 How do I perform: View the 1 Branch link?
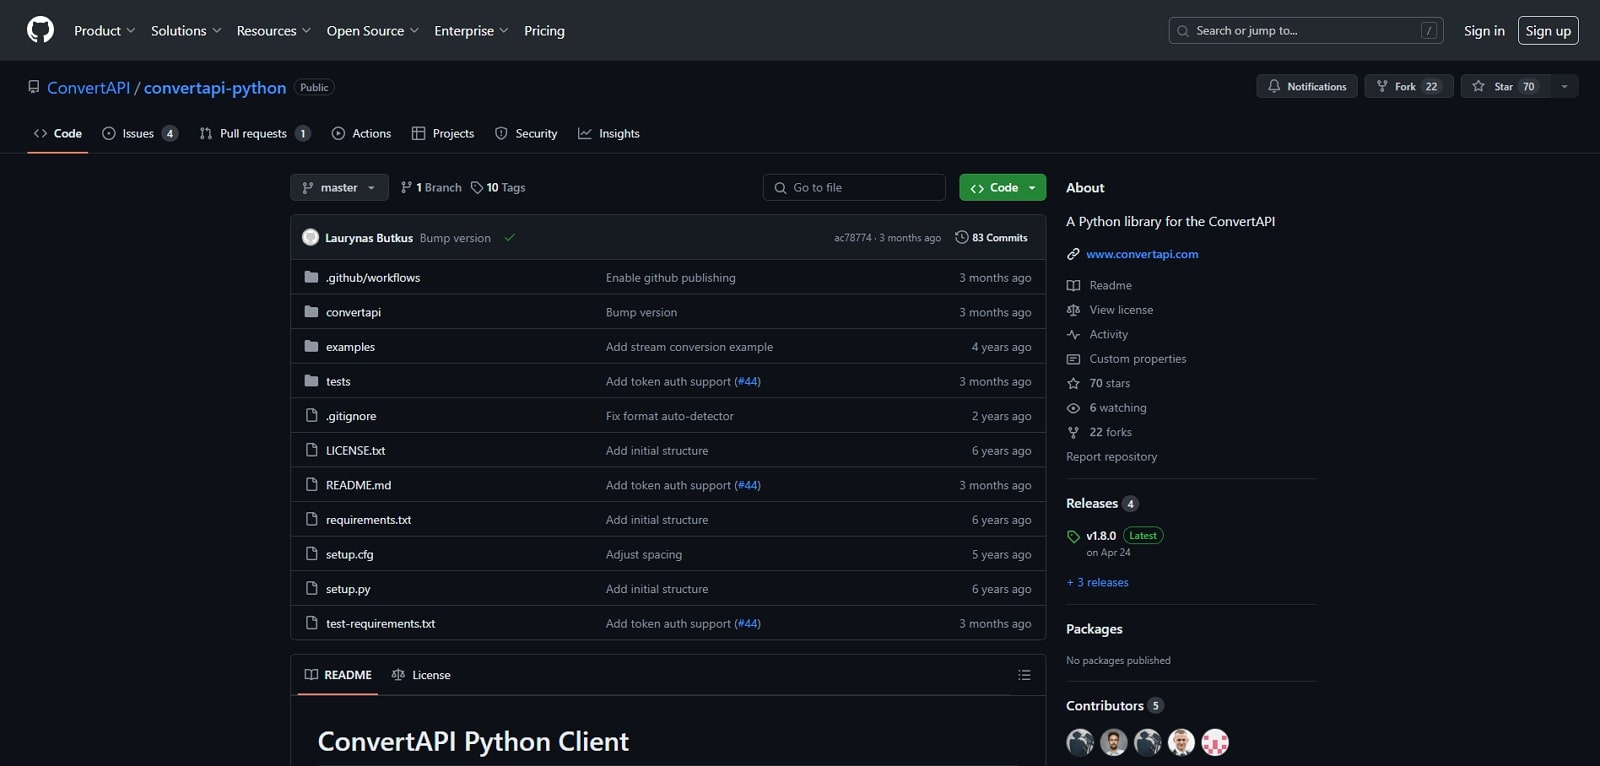tap(431, 188)
